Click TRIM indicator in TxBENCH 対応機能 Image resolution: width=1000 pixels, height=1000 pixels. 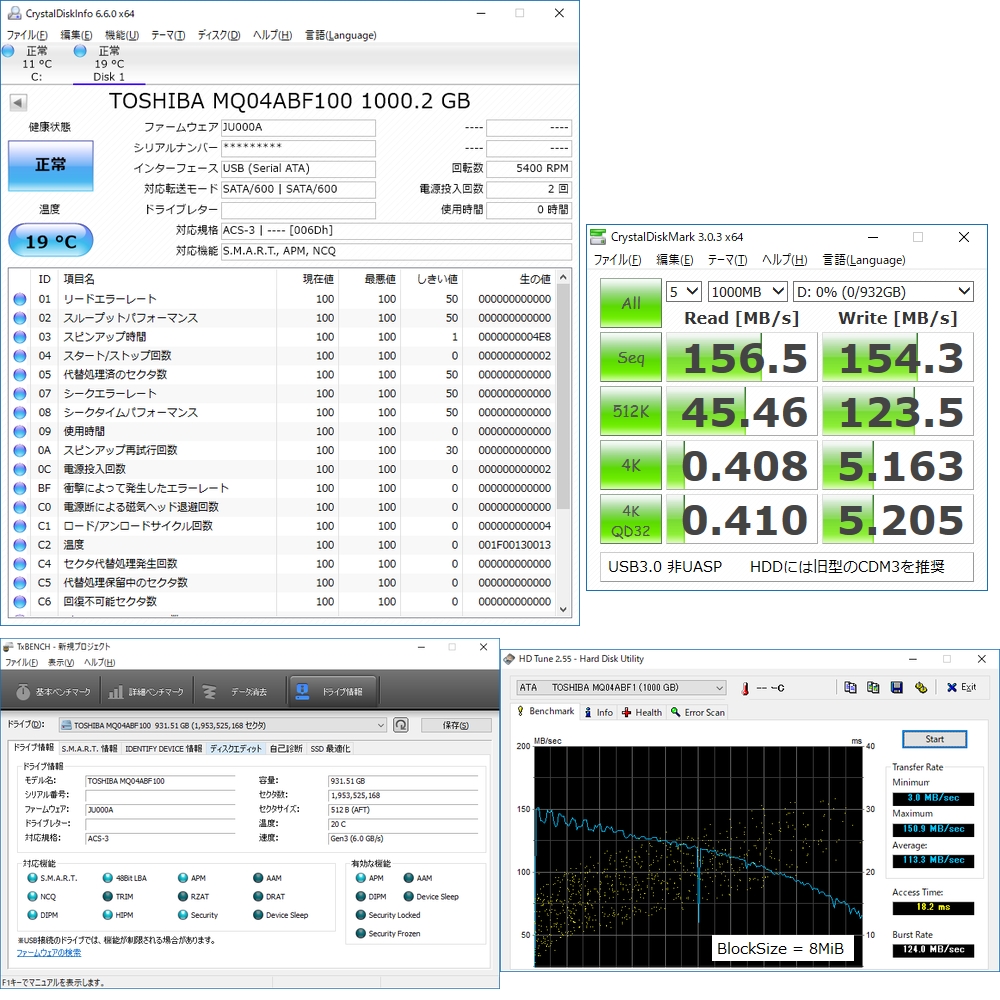tap(108, 896)
